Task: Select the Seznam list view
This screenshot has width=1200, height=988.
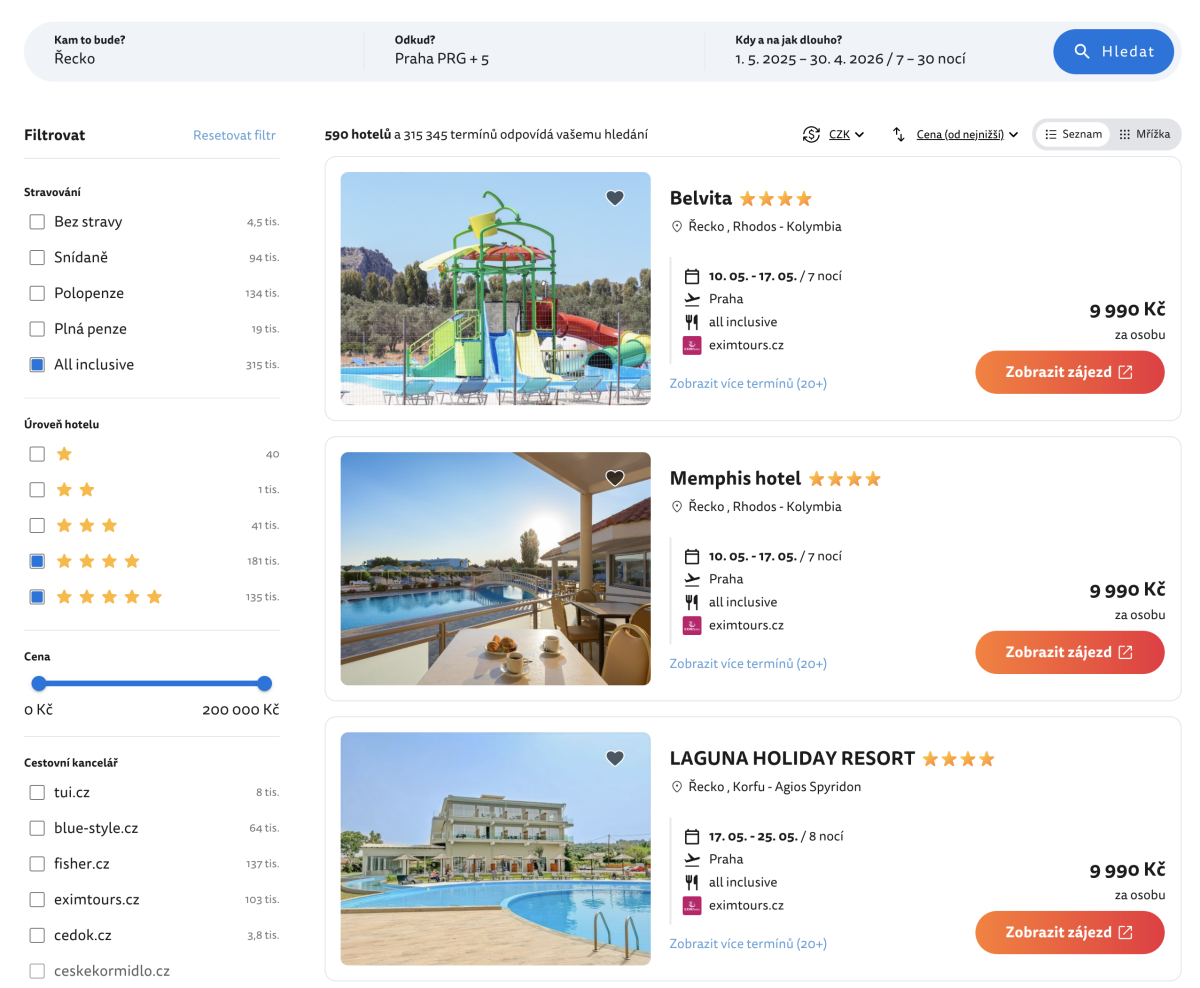Action: (x=1073, y=134)
